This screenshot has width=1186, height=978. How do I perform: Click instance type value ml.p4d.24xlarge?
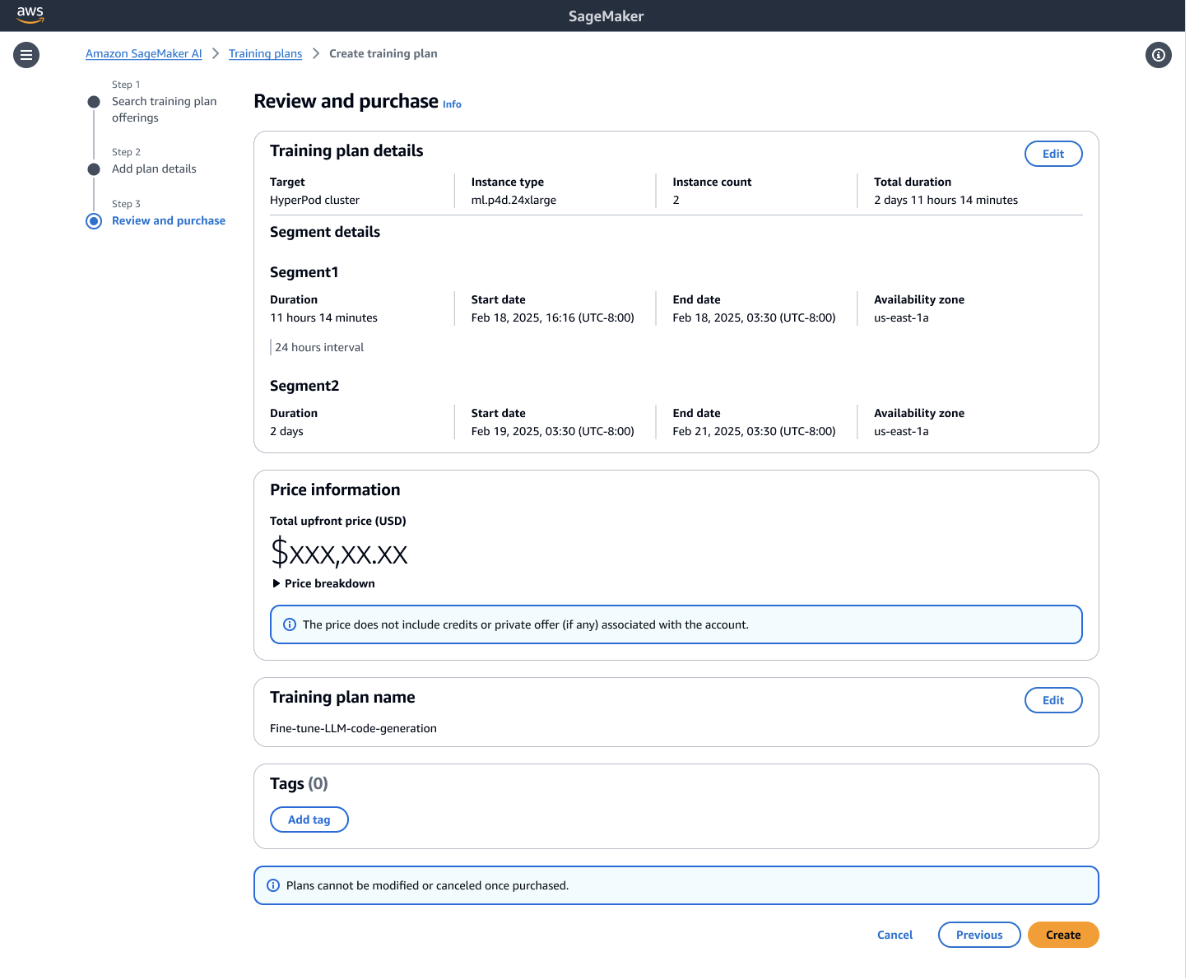click(x=514, y=200)
